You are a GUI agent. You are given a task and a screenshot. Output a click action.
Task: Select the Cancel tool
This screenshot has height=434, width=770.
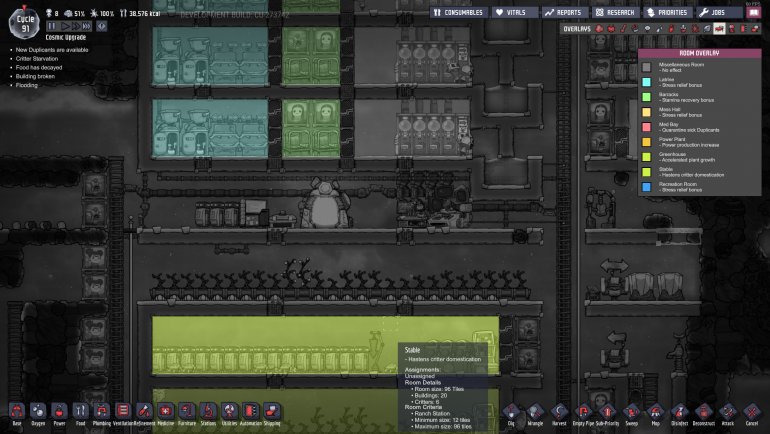(751, 410)
